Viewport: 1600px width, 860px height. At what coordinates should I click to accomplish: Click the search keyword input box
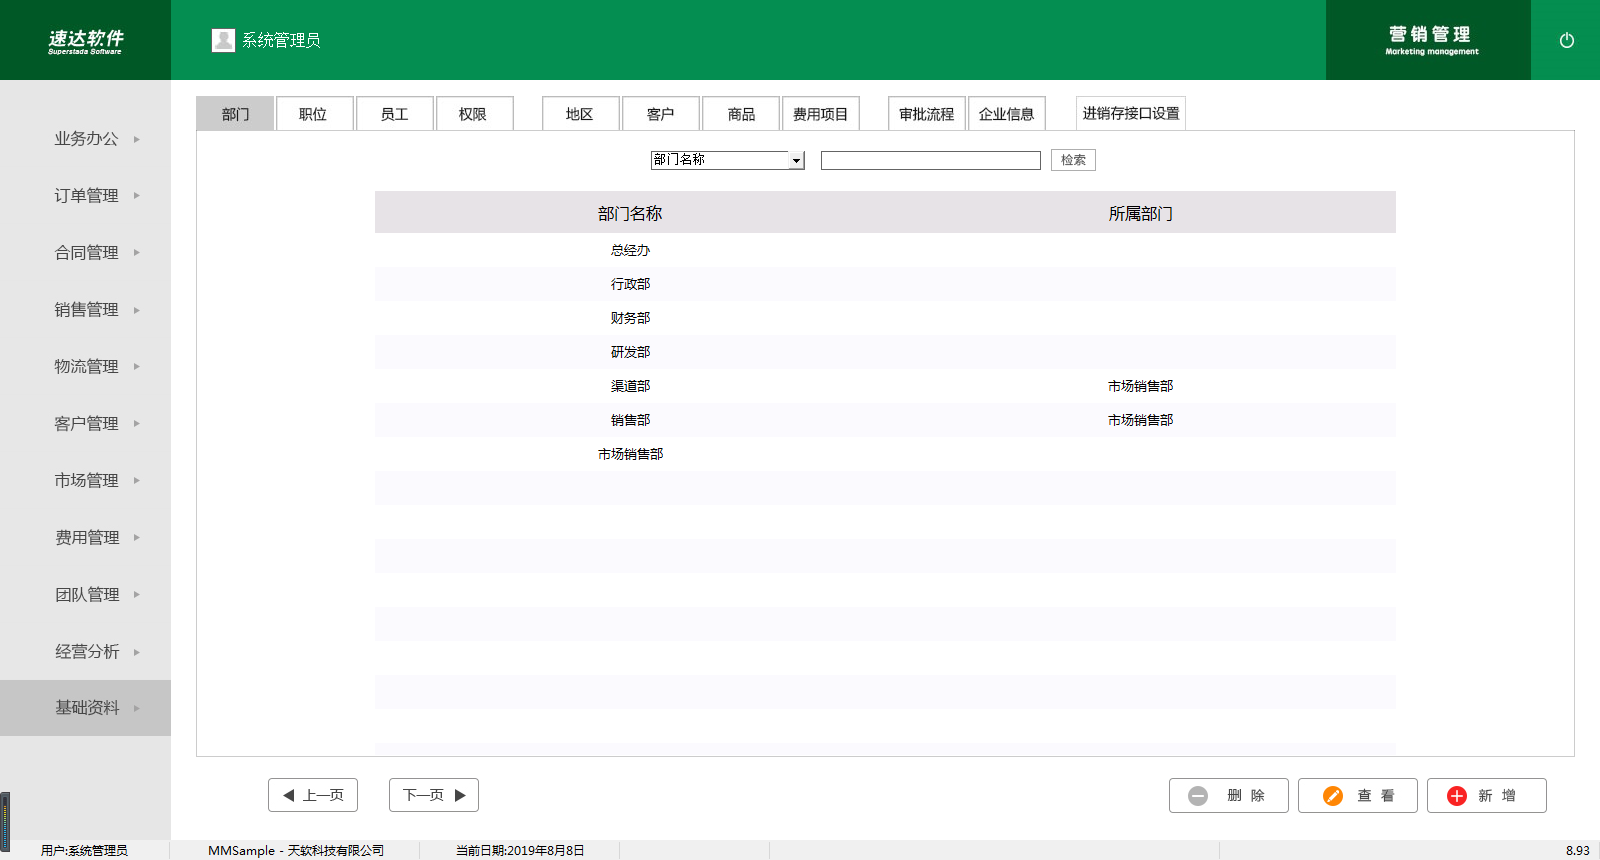click(x=931, y=160)
